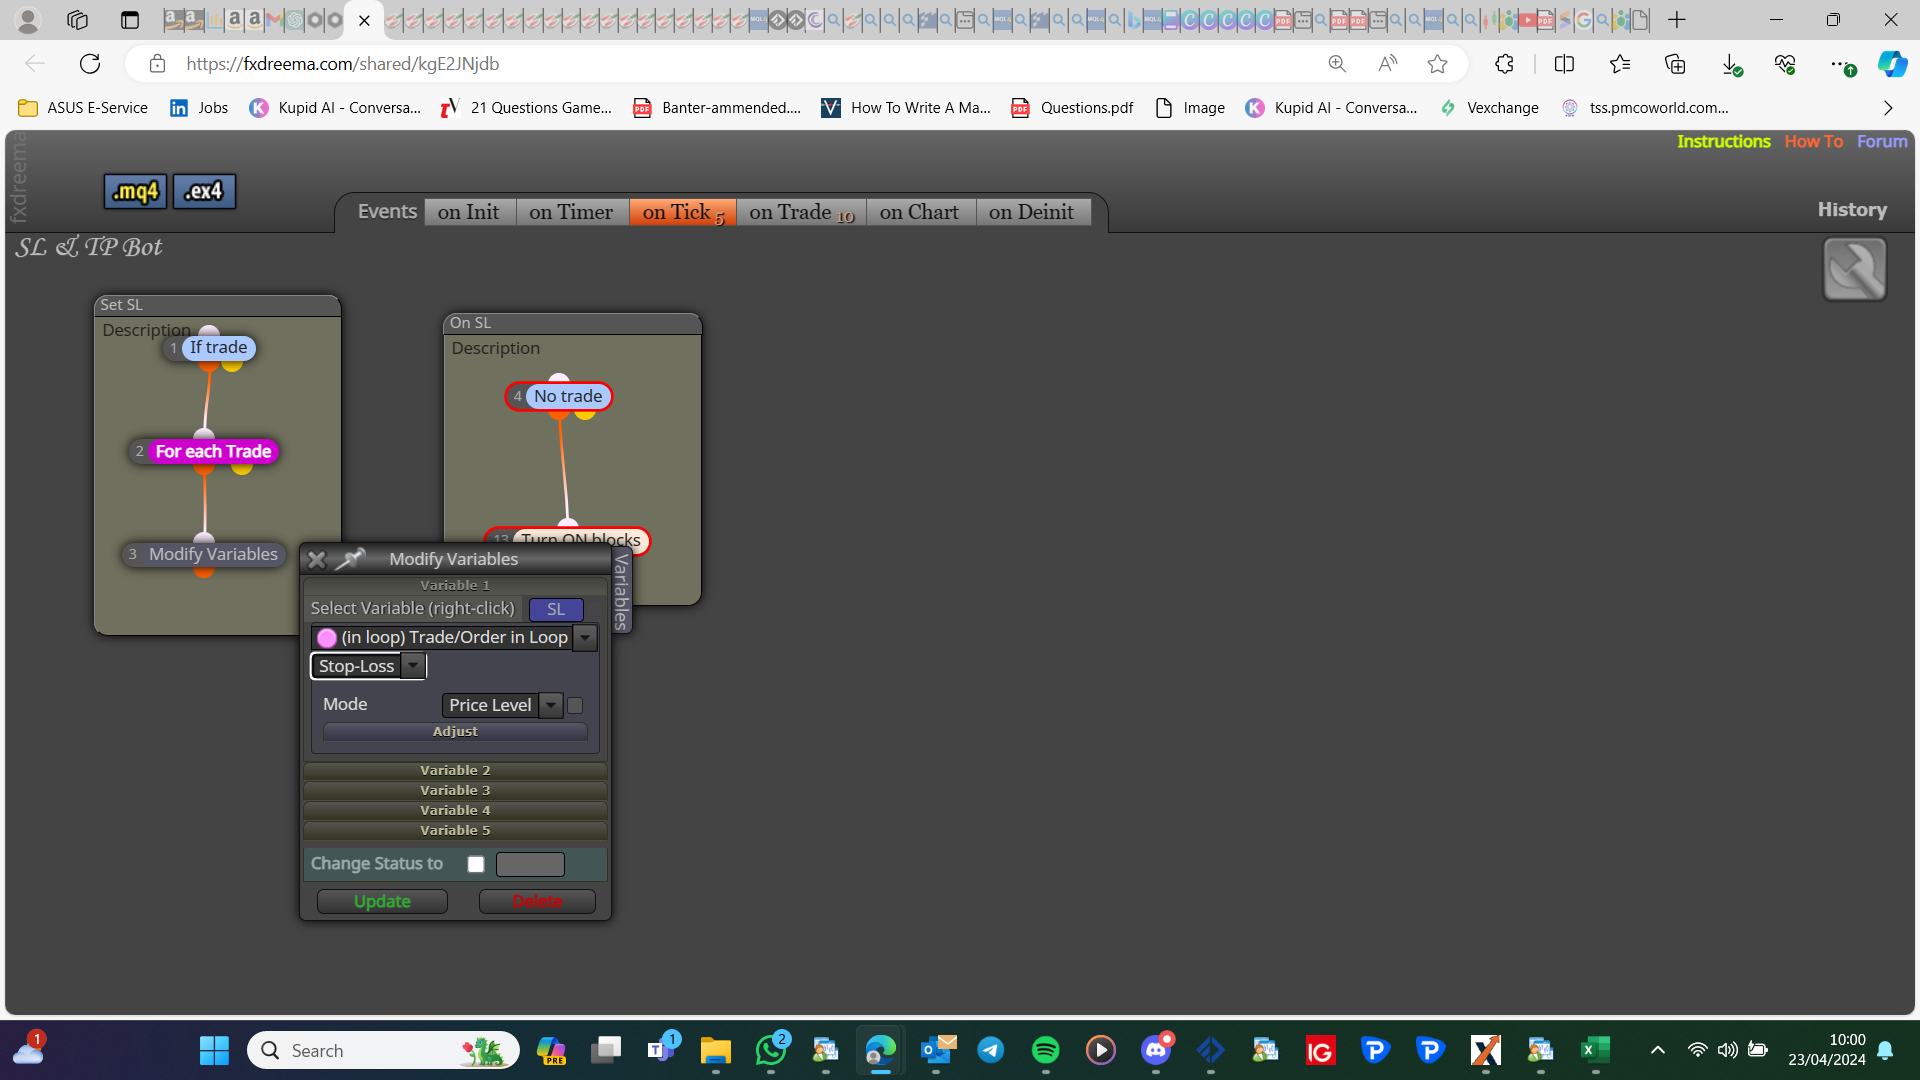
Task: Expand the Adjust section
Action: pos(455,732)
